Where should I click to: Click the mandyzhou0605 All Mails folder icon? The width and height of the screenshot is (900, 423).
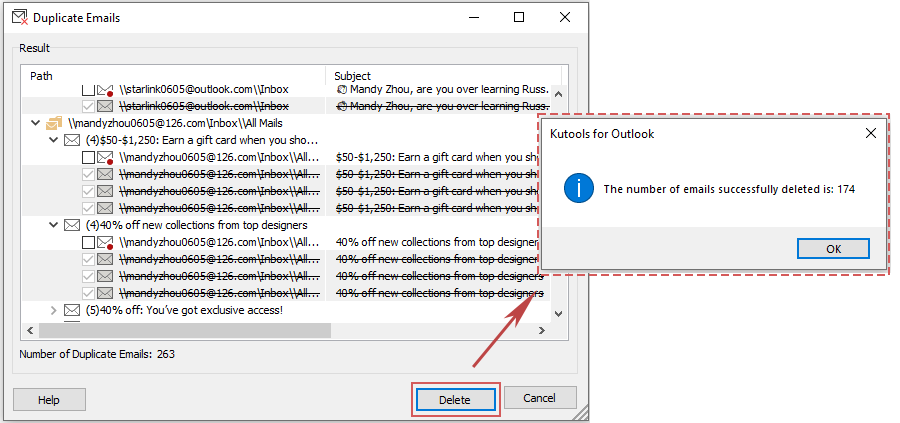pyautogui.click(x=54, y=123)
